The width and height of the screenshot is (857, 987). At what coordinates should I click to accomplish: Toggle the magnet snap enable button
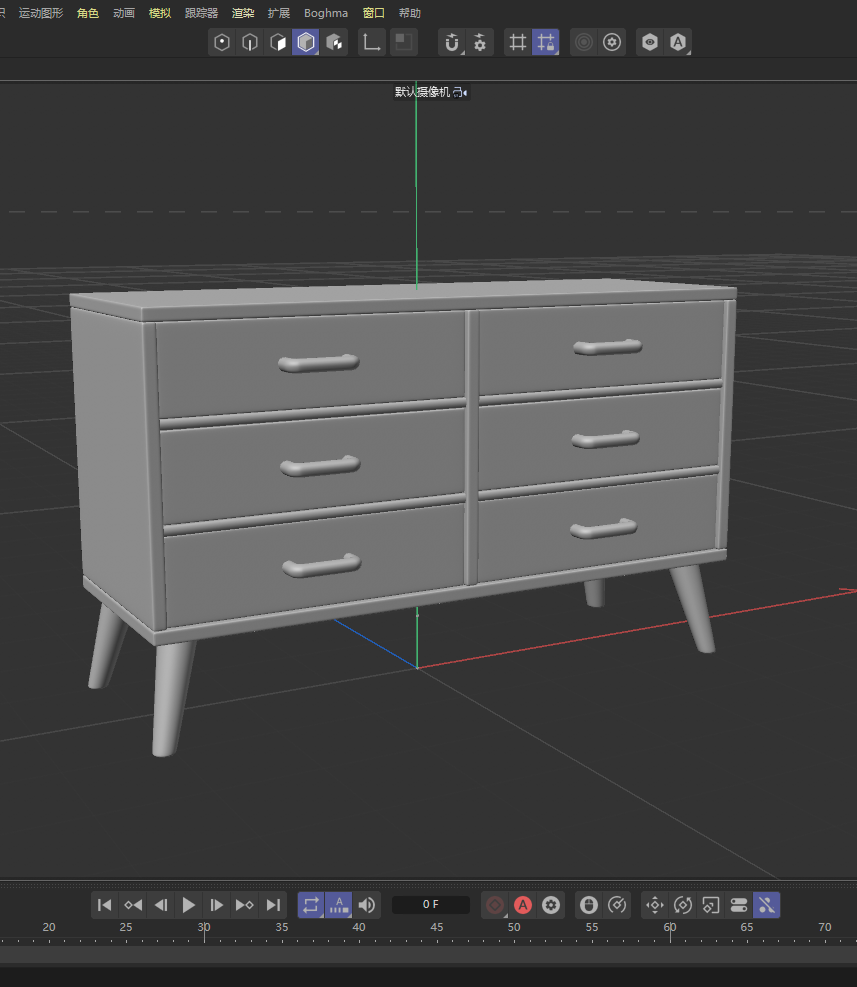[452, 42]
